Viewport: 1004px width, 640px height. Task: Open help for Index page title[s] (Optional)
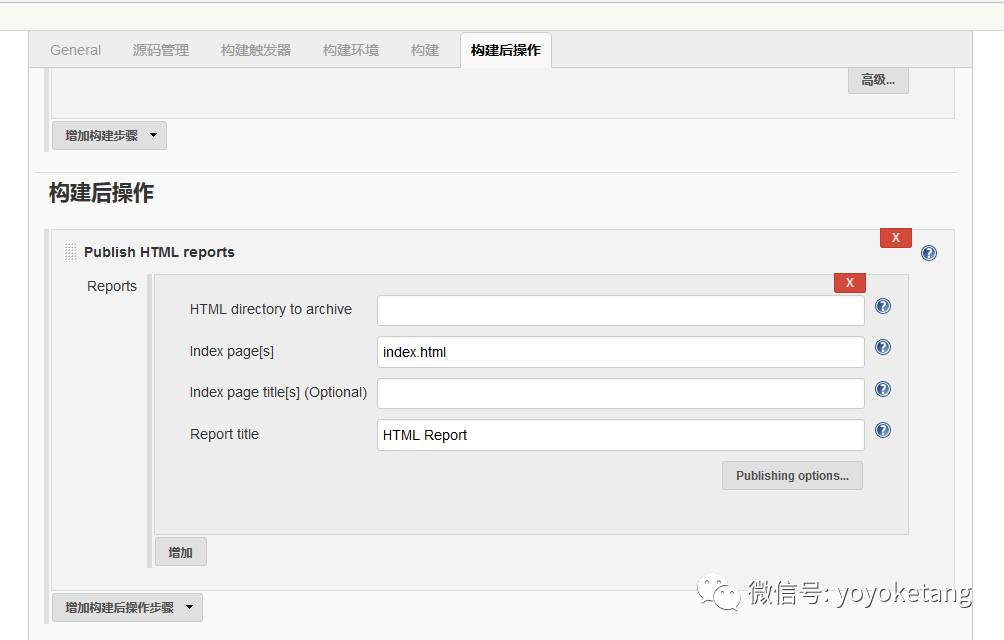(883, 389)
